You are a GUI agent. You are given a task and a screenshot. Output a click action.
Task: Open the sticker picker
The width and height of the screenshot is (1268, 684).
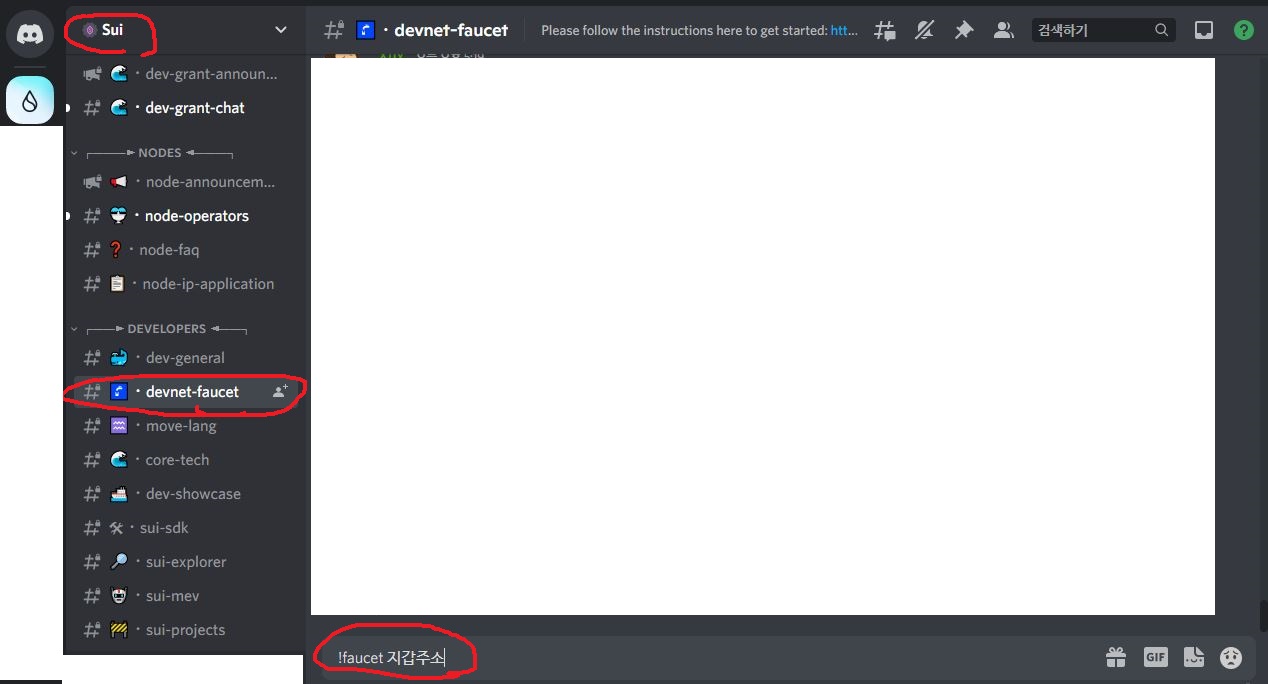click(x=1193, y=657)
